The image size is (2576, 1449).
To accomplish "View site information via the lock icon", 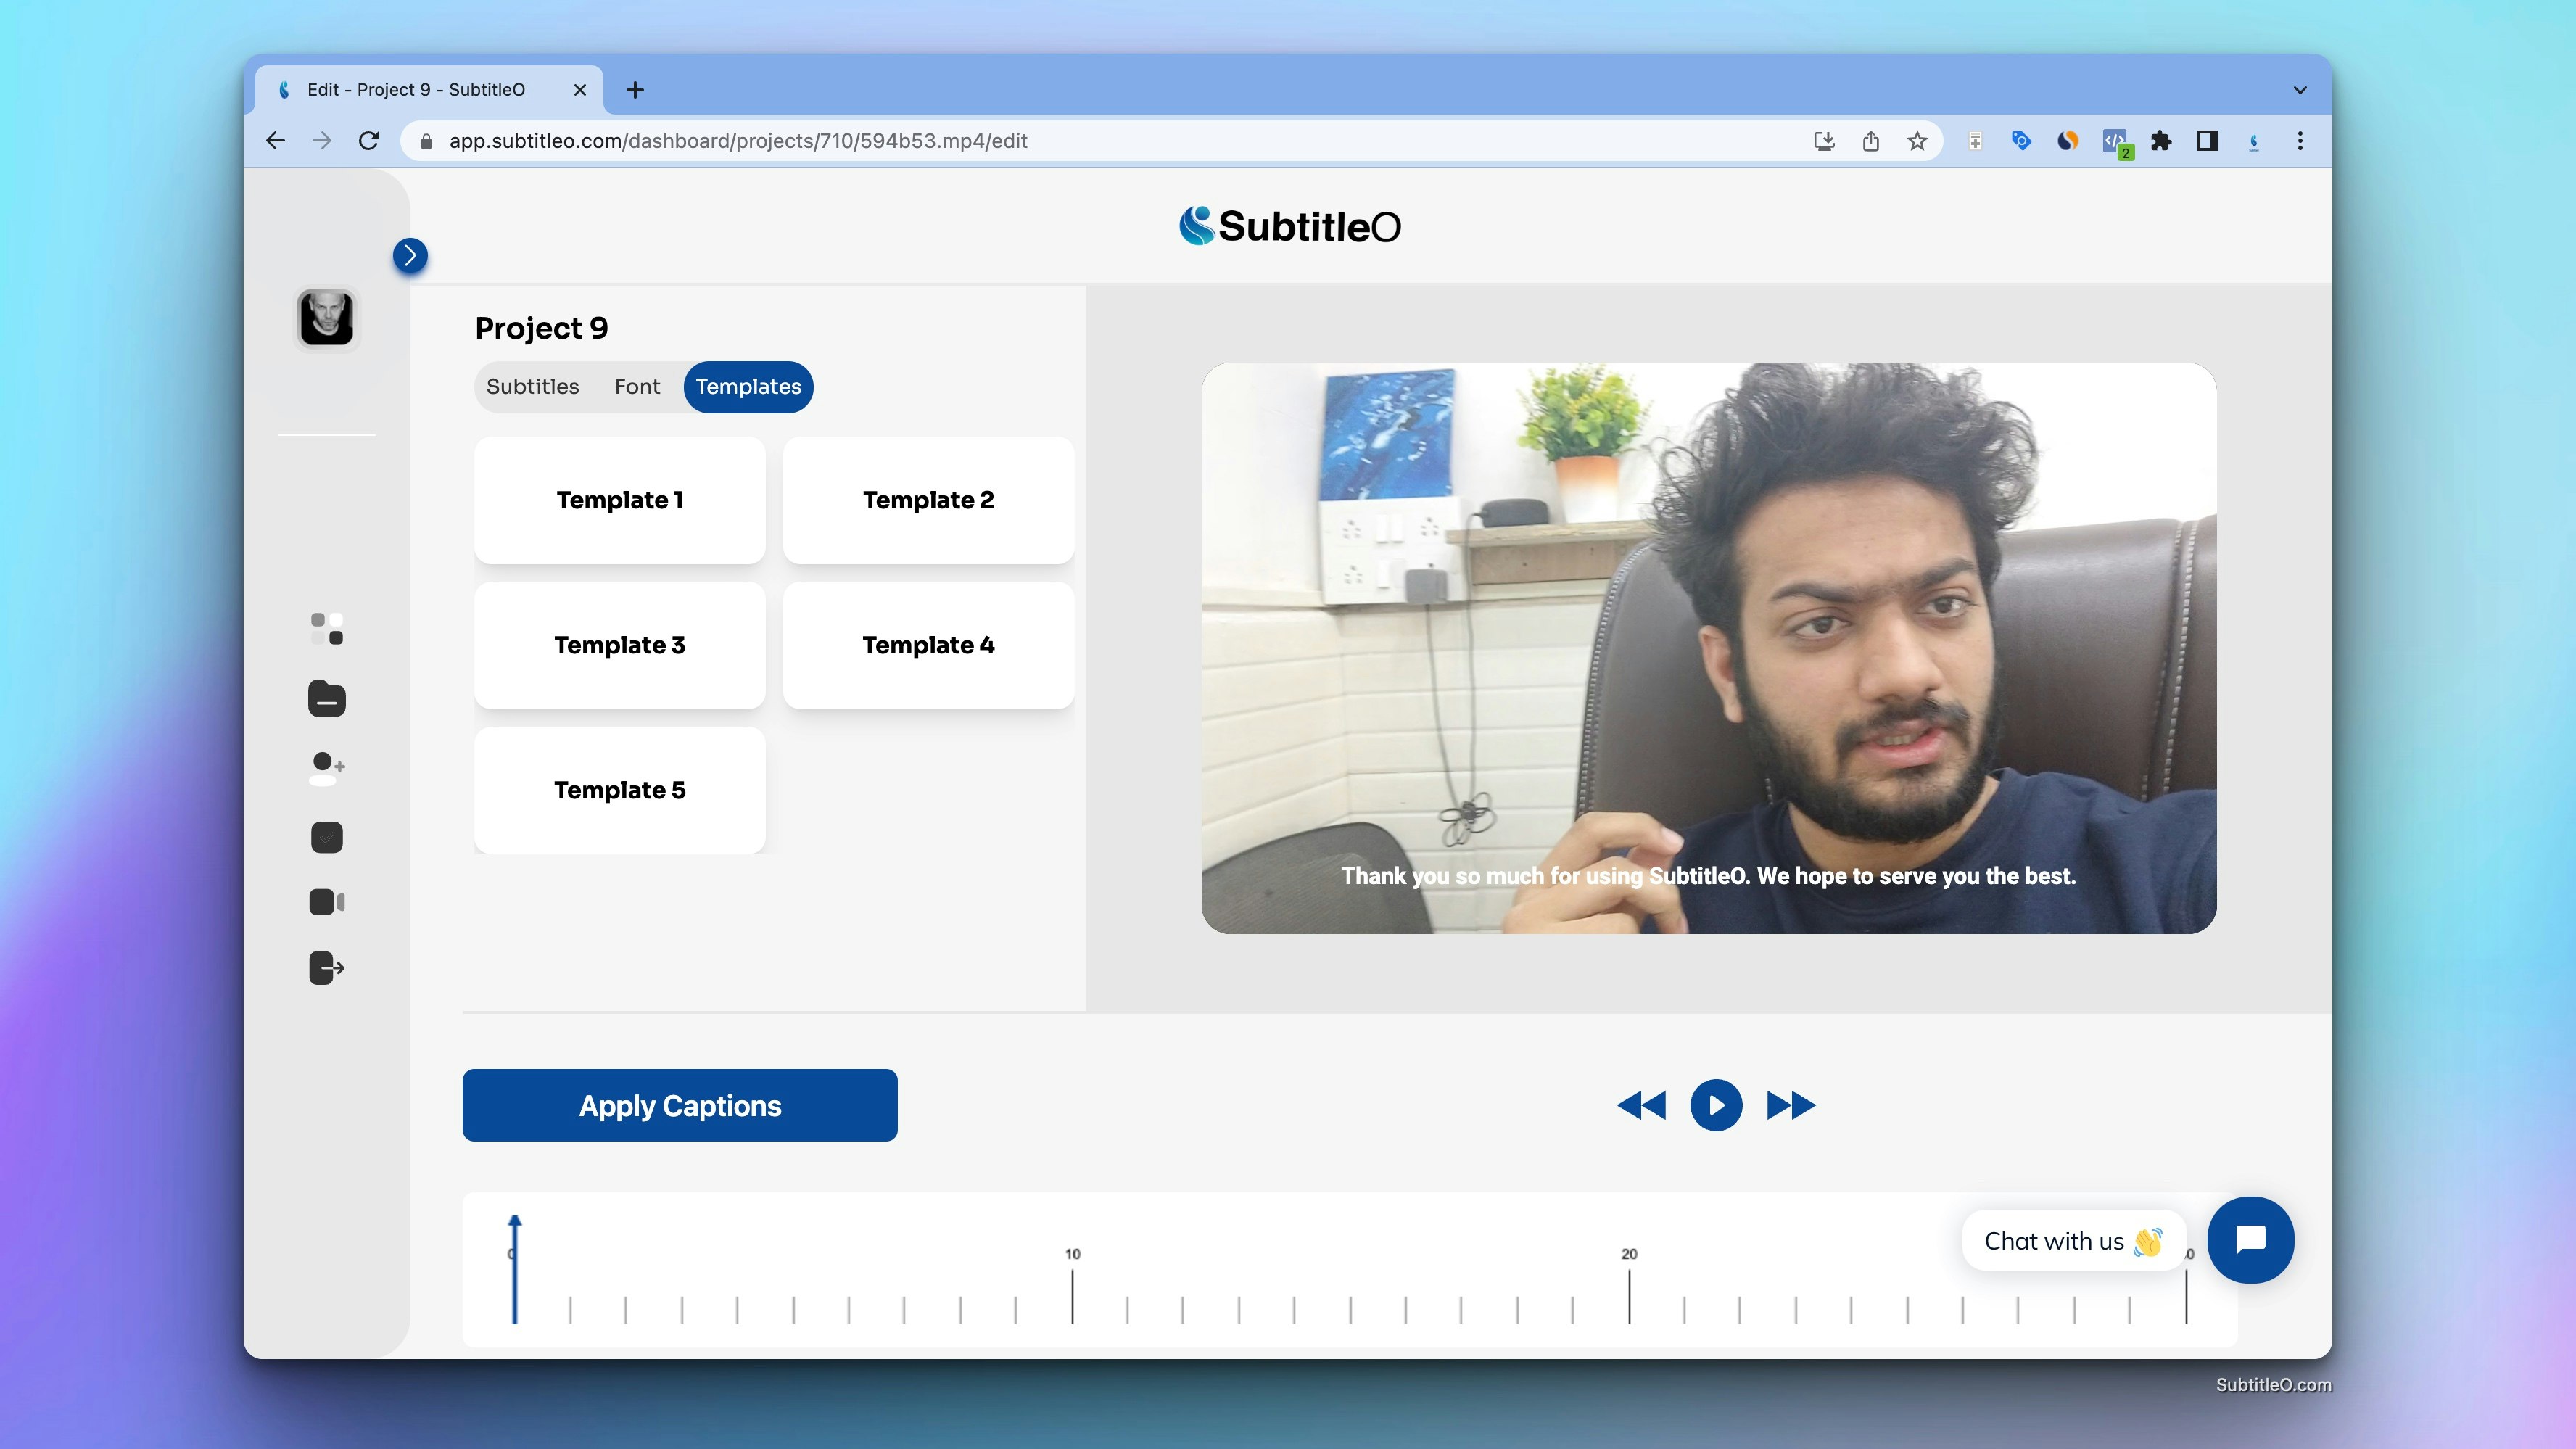I will [426, 141].
